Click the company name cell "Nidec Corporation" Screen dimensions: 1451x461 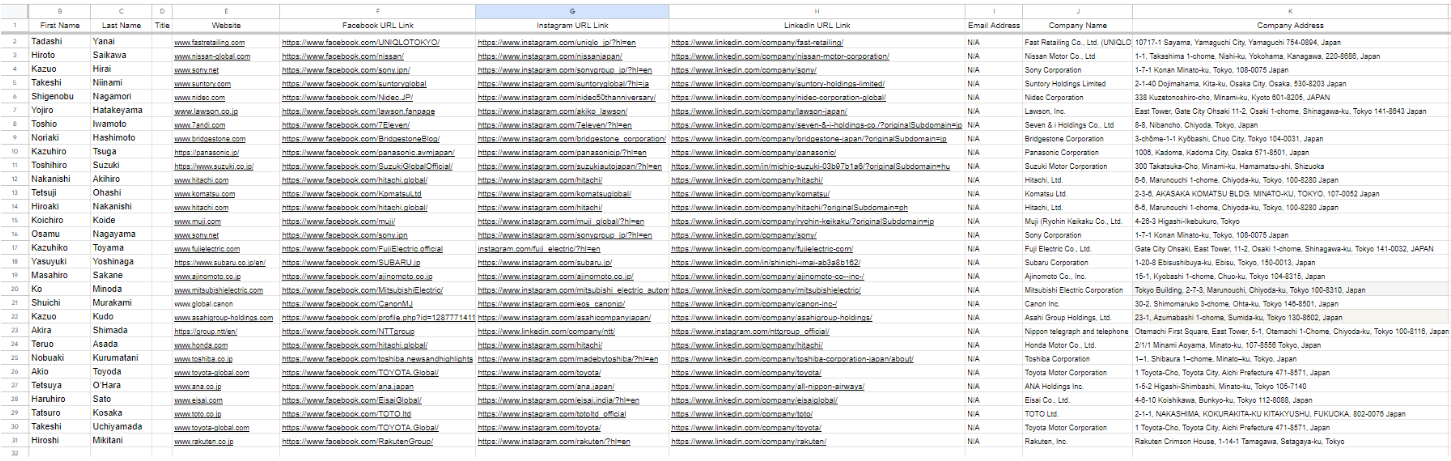(1077, 98)
